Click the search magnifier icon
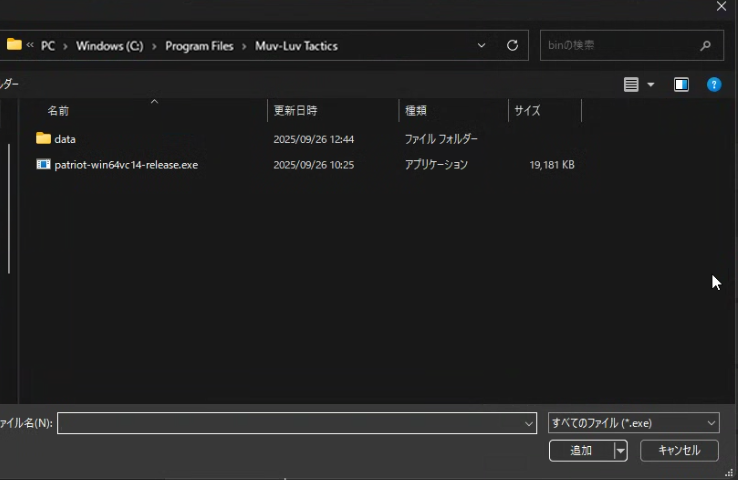 (706, 46)
